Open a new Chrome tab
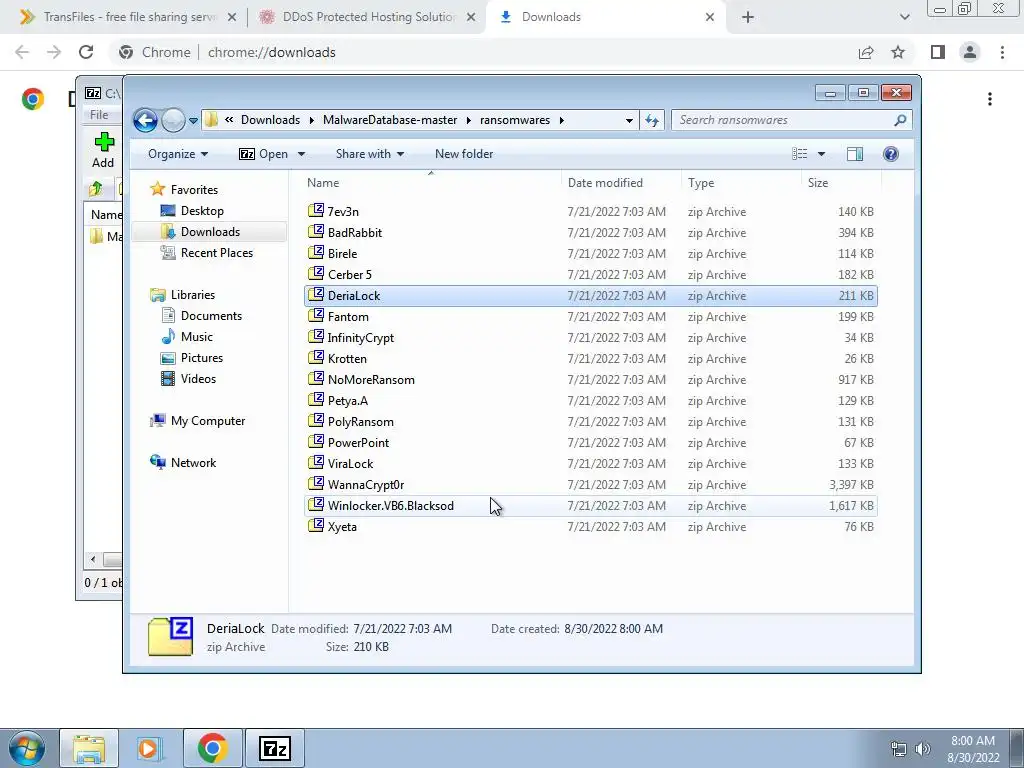 pyautogui.click(x=748, y=17)
